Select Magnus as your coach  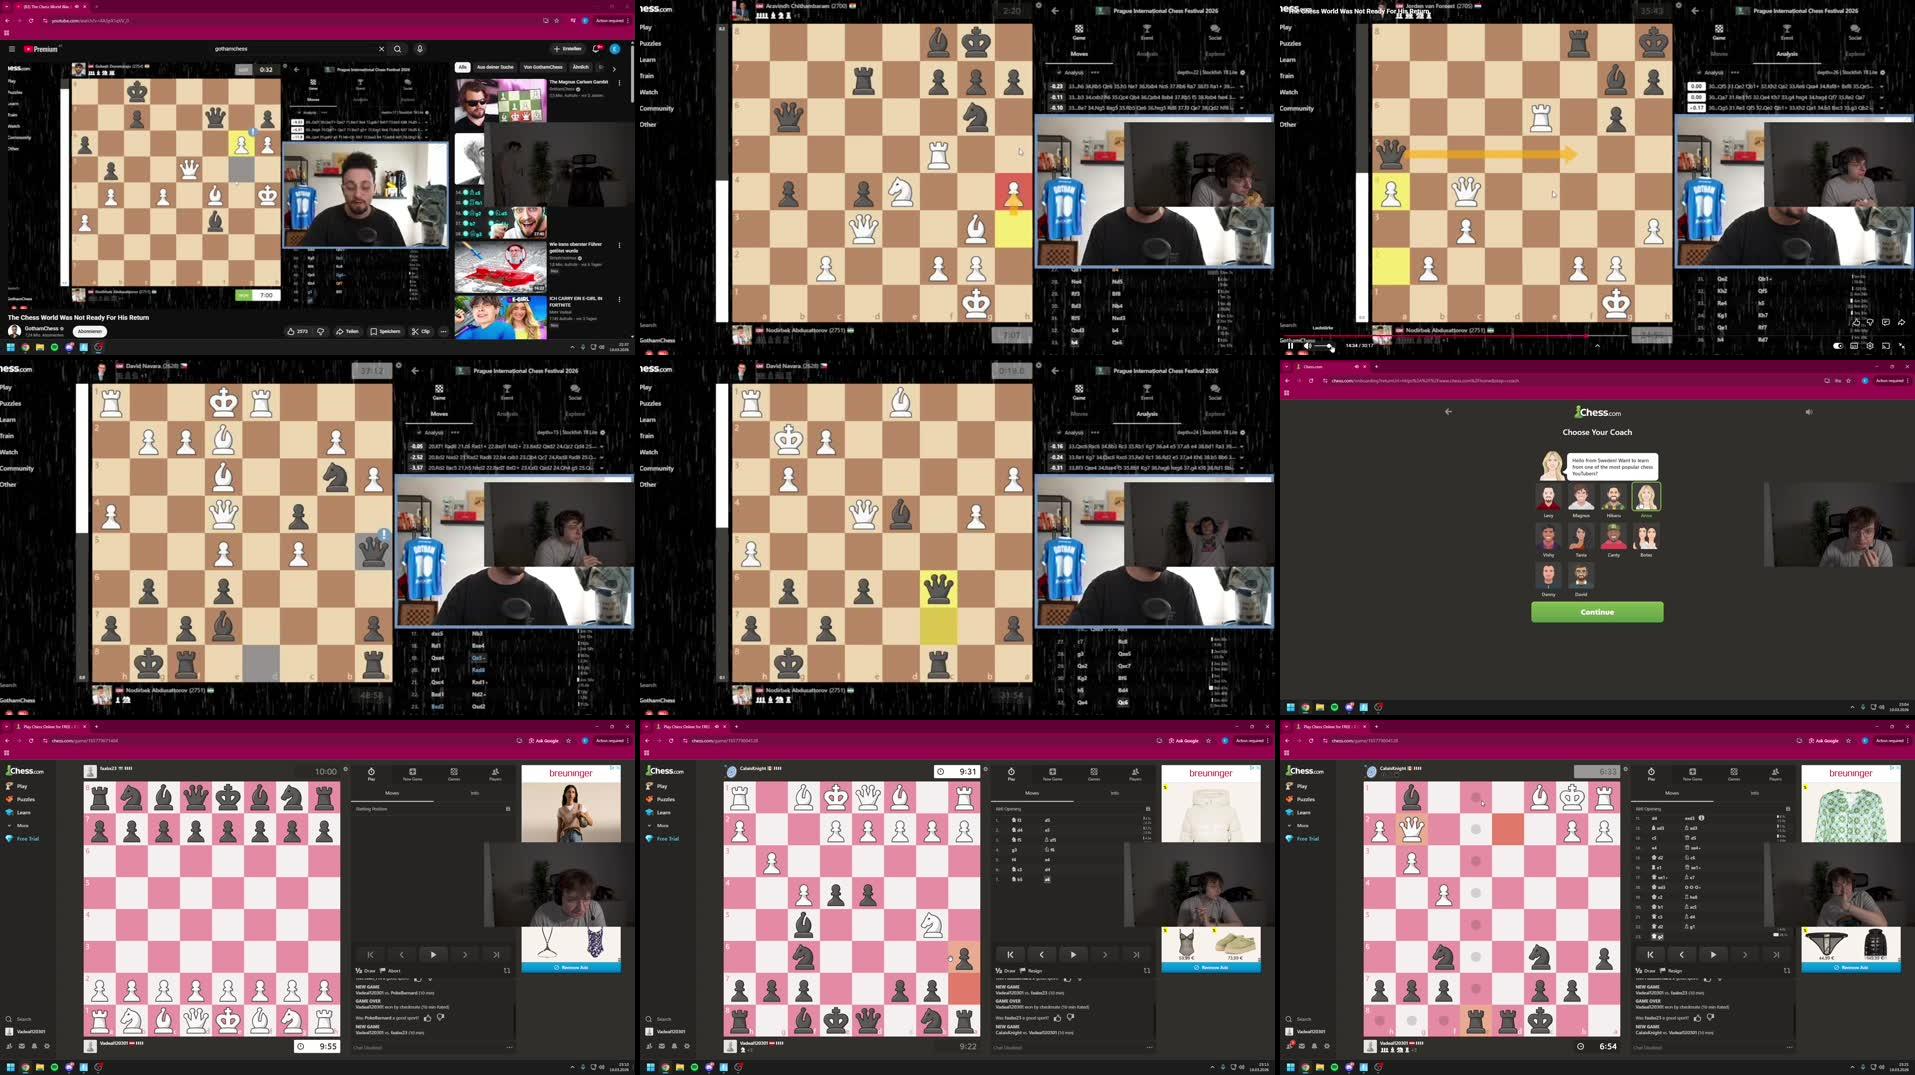pos(1581,497)
